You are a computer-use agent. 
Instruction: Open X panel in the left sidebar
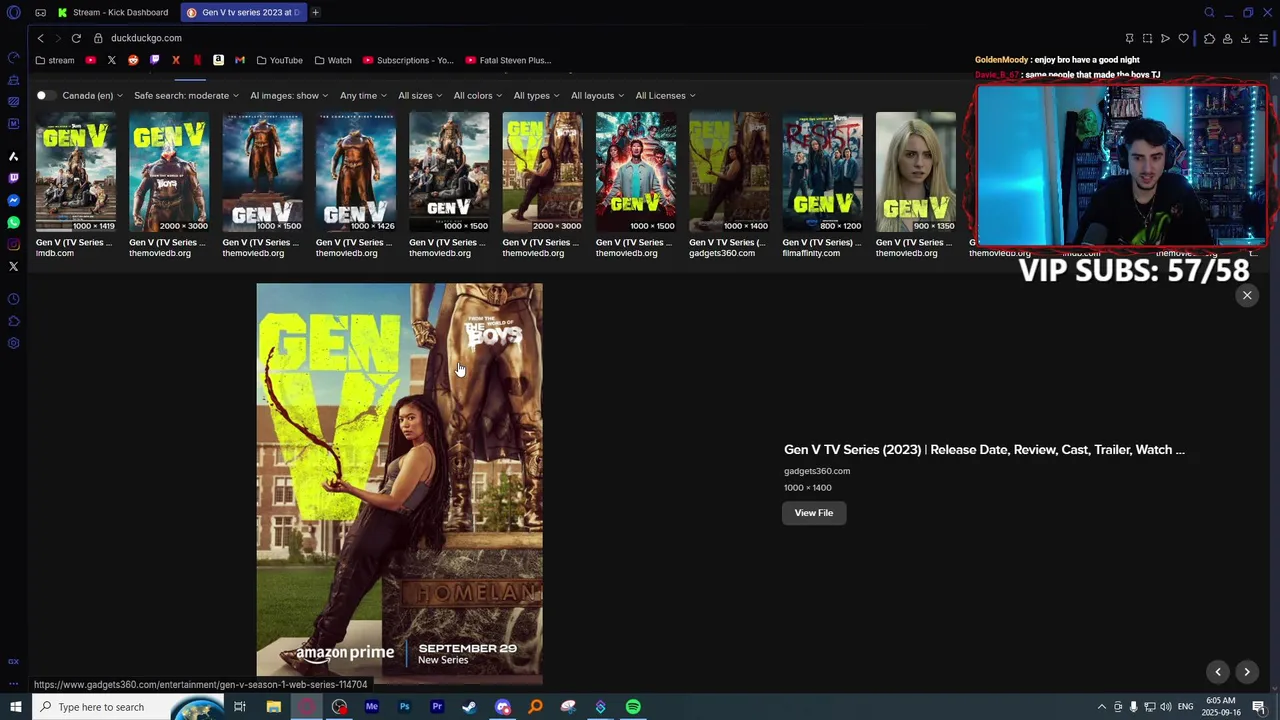14,266
